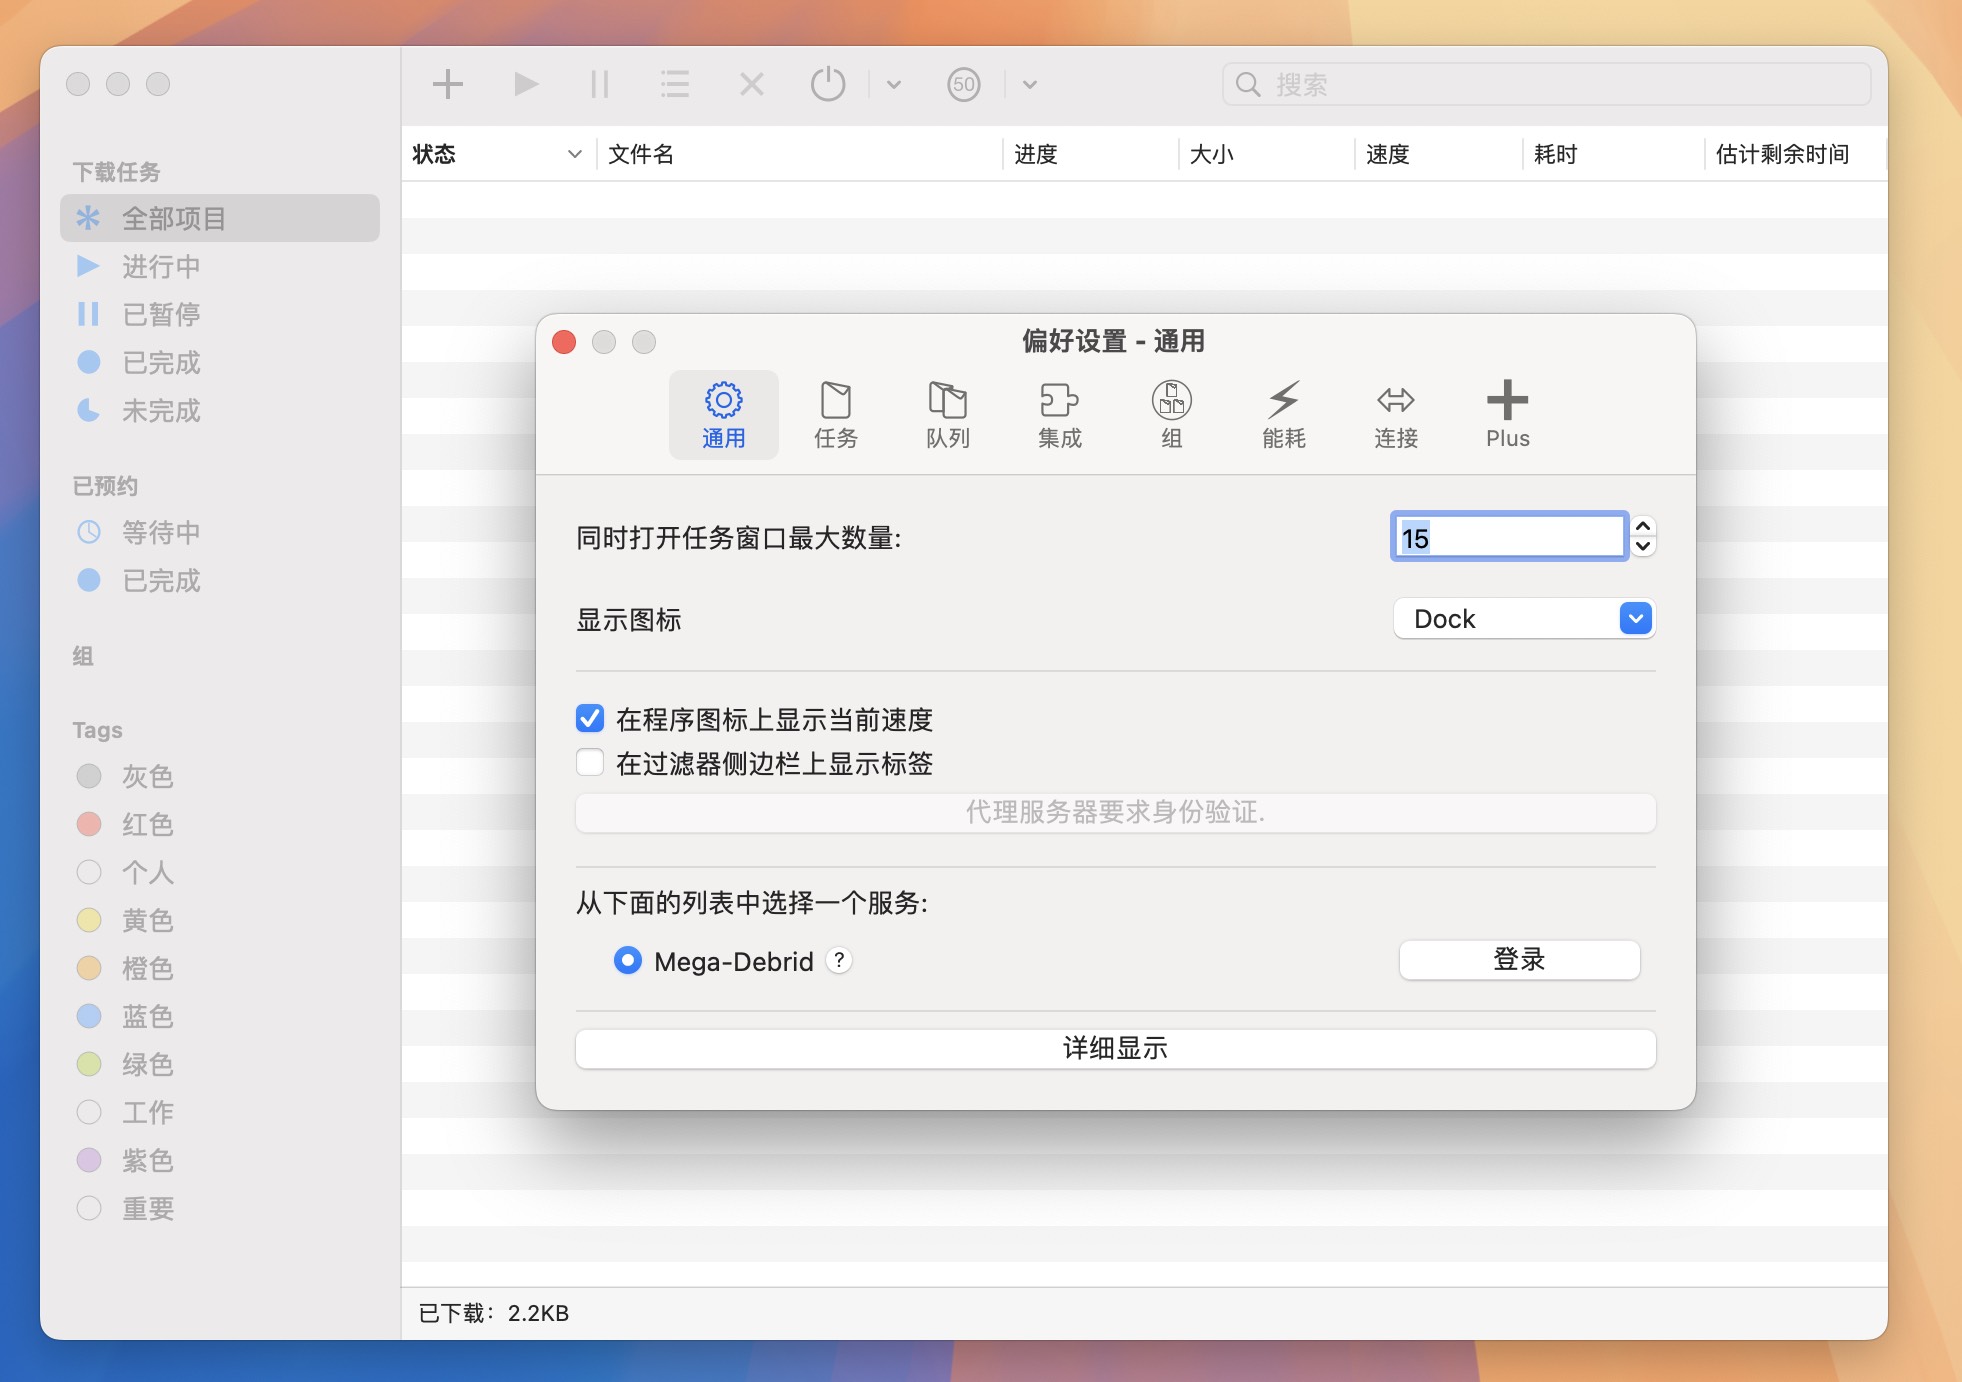Image resolution: width=1962 pixels, height=1382 pixels.
Task: Enable 在过滤器侧边栏上显示标签
Action: click(590, 762)
